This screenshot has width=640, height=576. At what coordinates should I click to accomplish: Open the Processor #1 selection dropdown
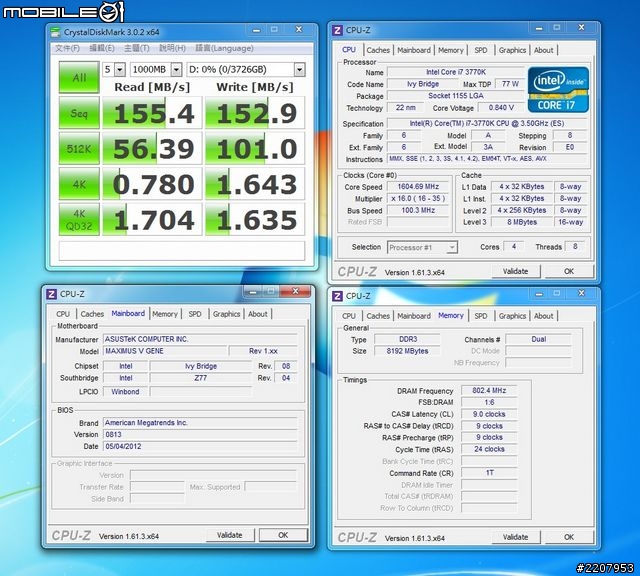[422, 247]
